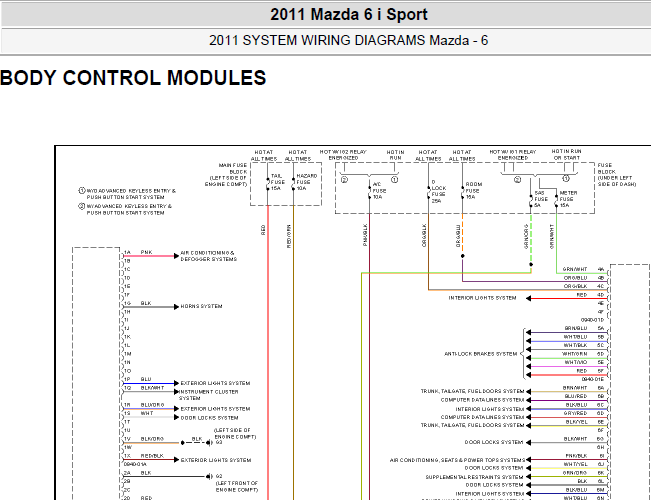Click 'INTERIOR LIGHTS SYSTEM' on pin 4D row
The width and height of the screenshot is (651, 500).
point(482,298)
